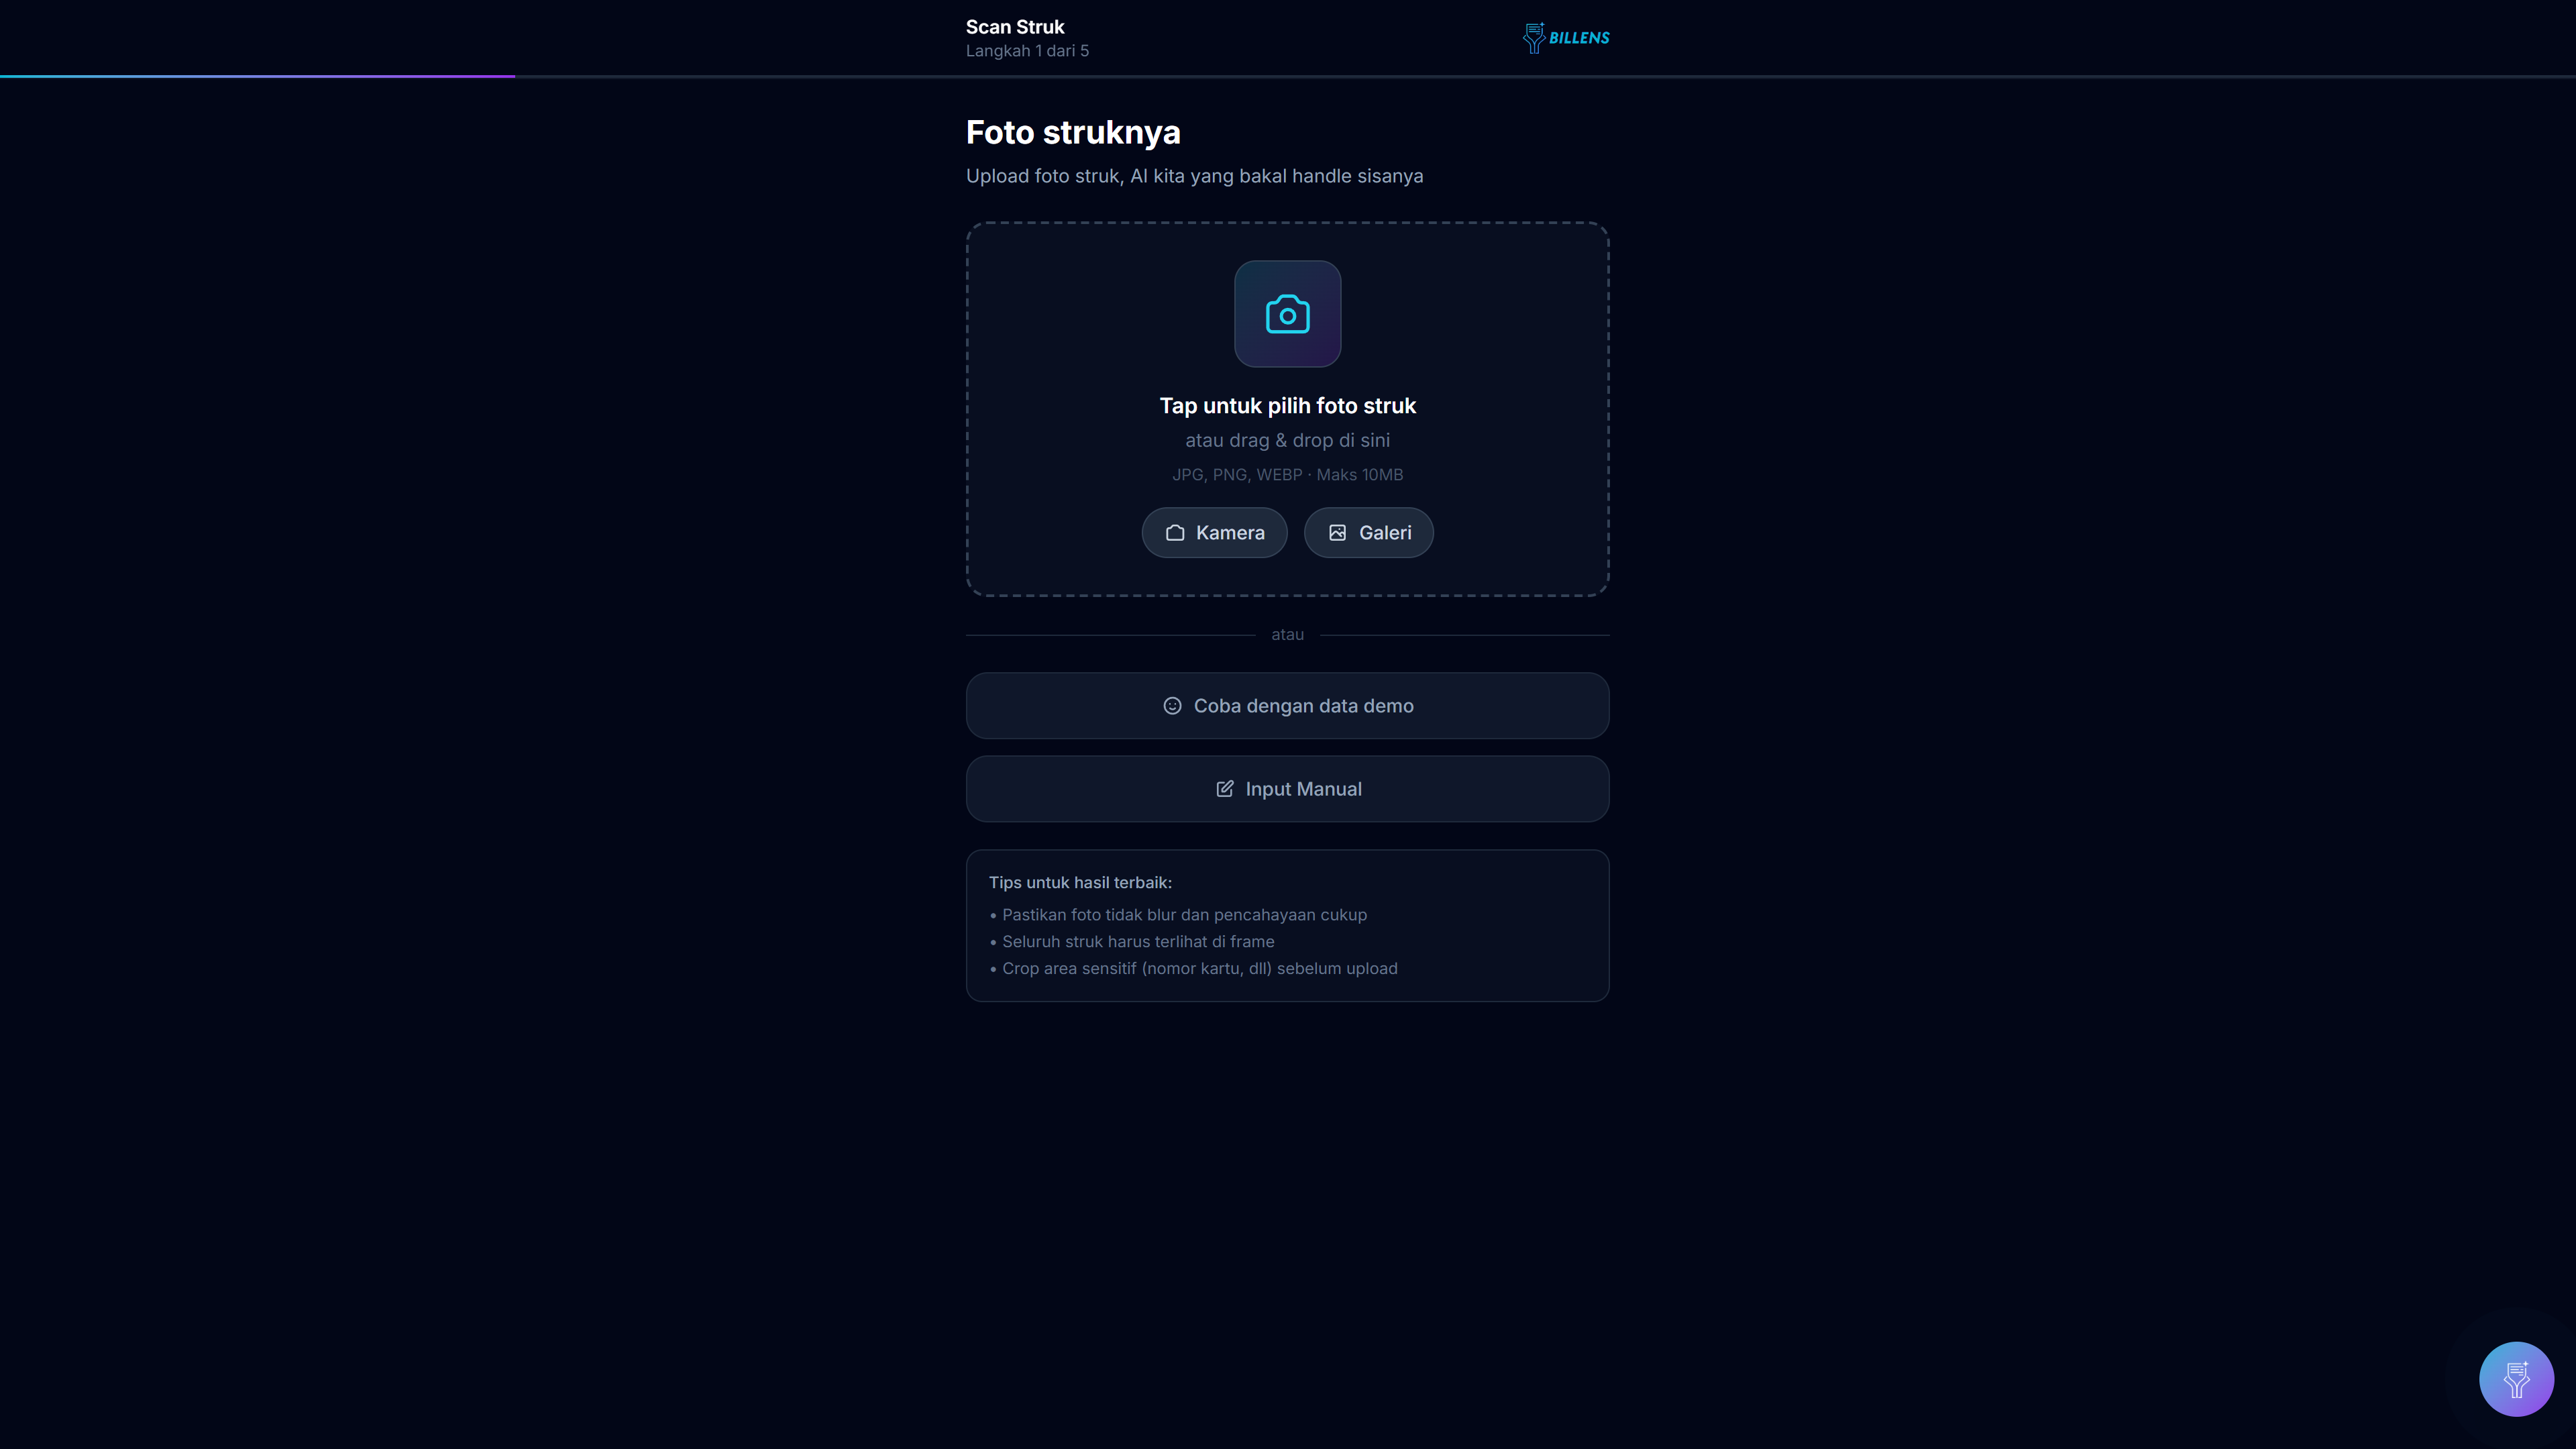Click 'Tap untuk pilih foto struk' text
The height and width of the screenshot is (1449, 2576).
(1287, 406)
